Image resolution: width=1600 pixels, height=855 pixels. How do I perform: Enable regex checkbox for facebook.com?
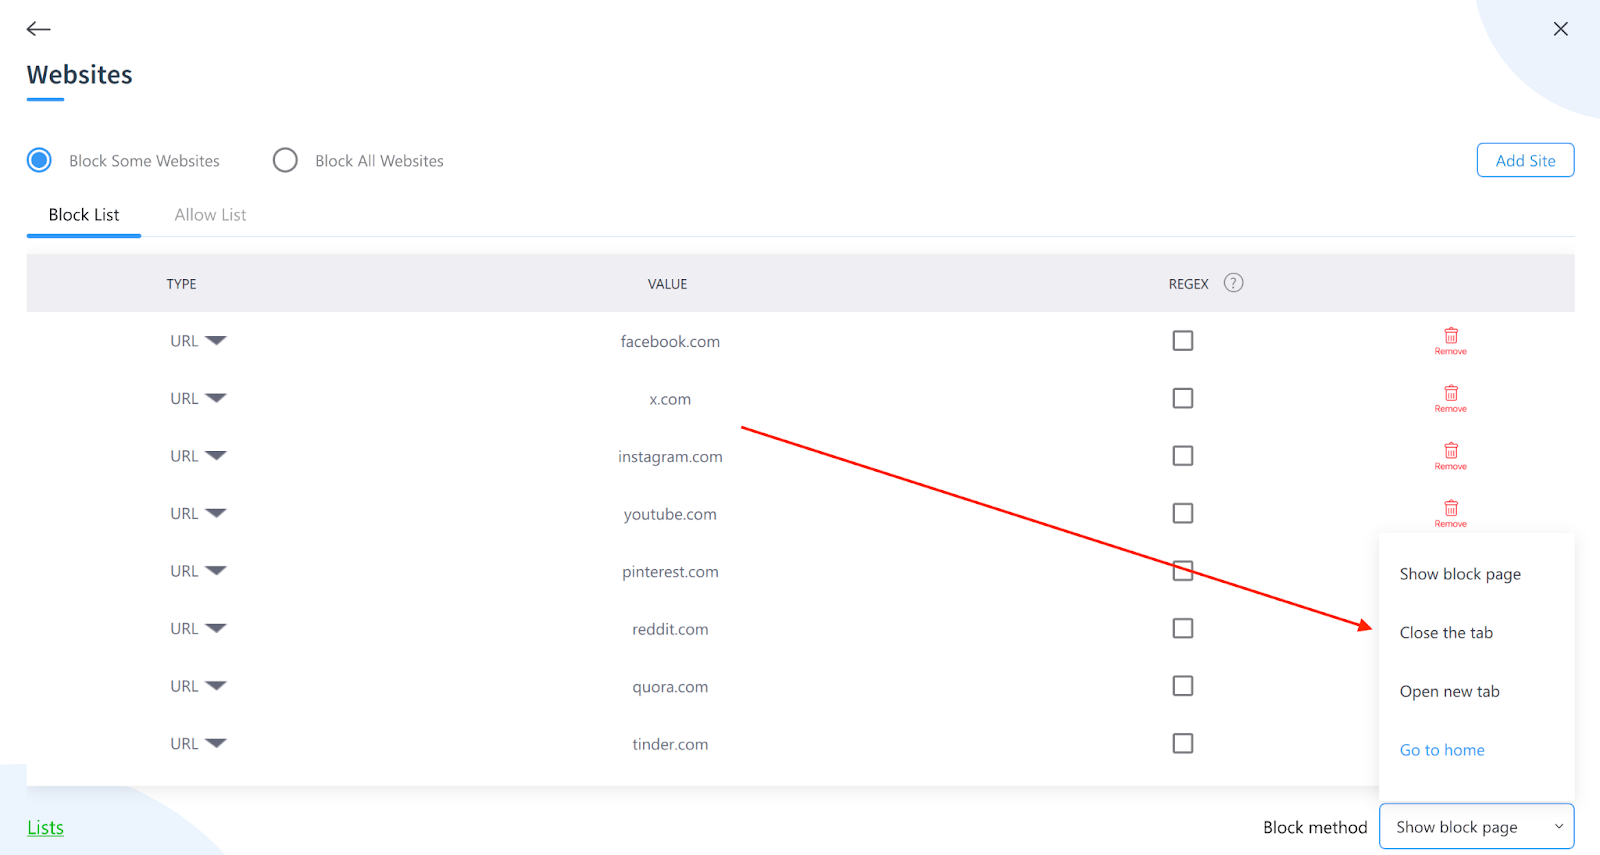[x=1183, y=341]
